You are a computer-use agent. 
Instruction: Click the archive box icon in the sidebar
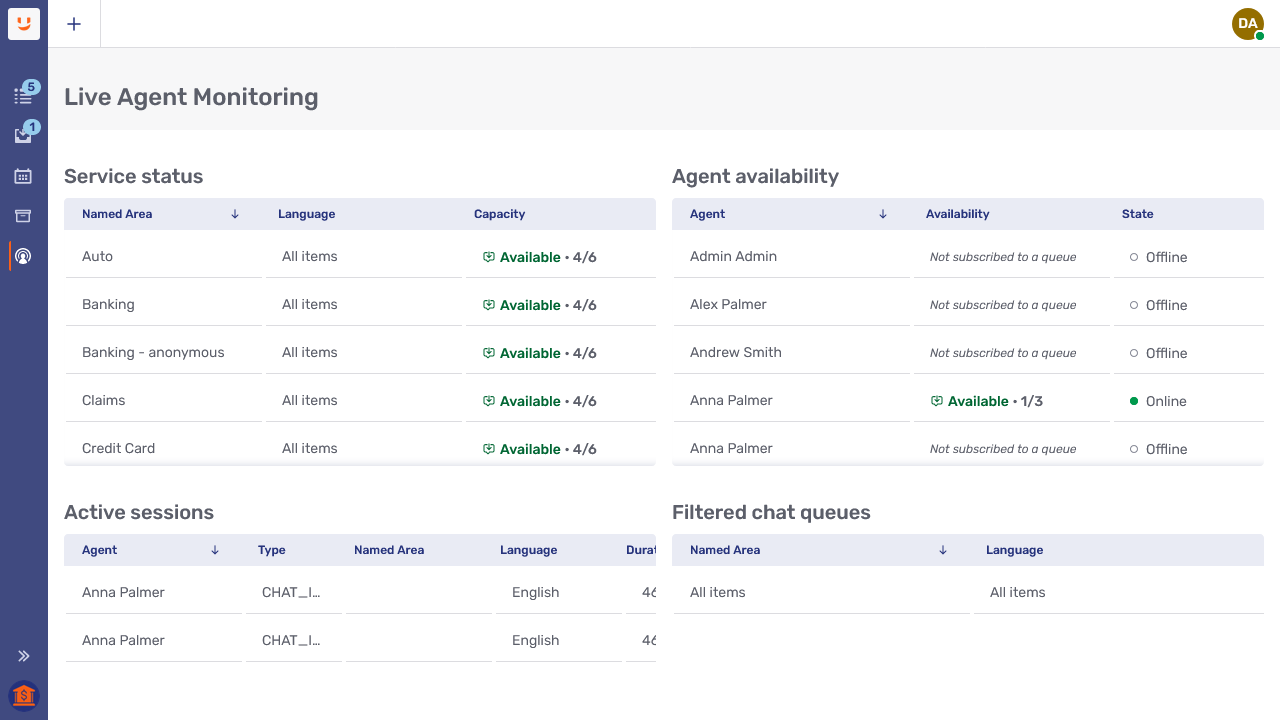point(23,216)
